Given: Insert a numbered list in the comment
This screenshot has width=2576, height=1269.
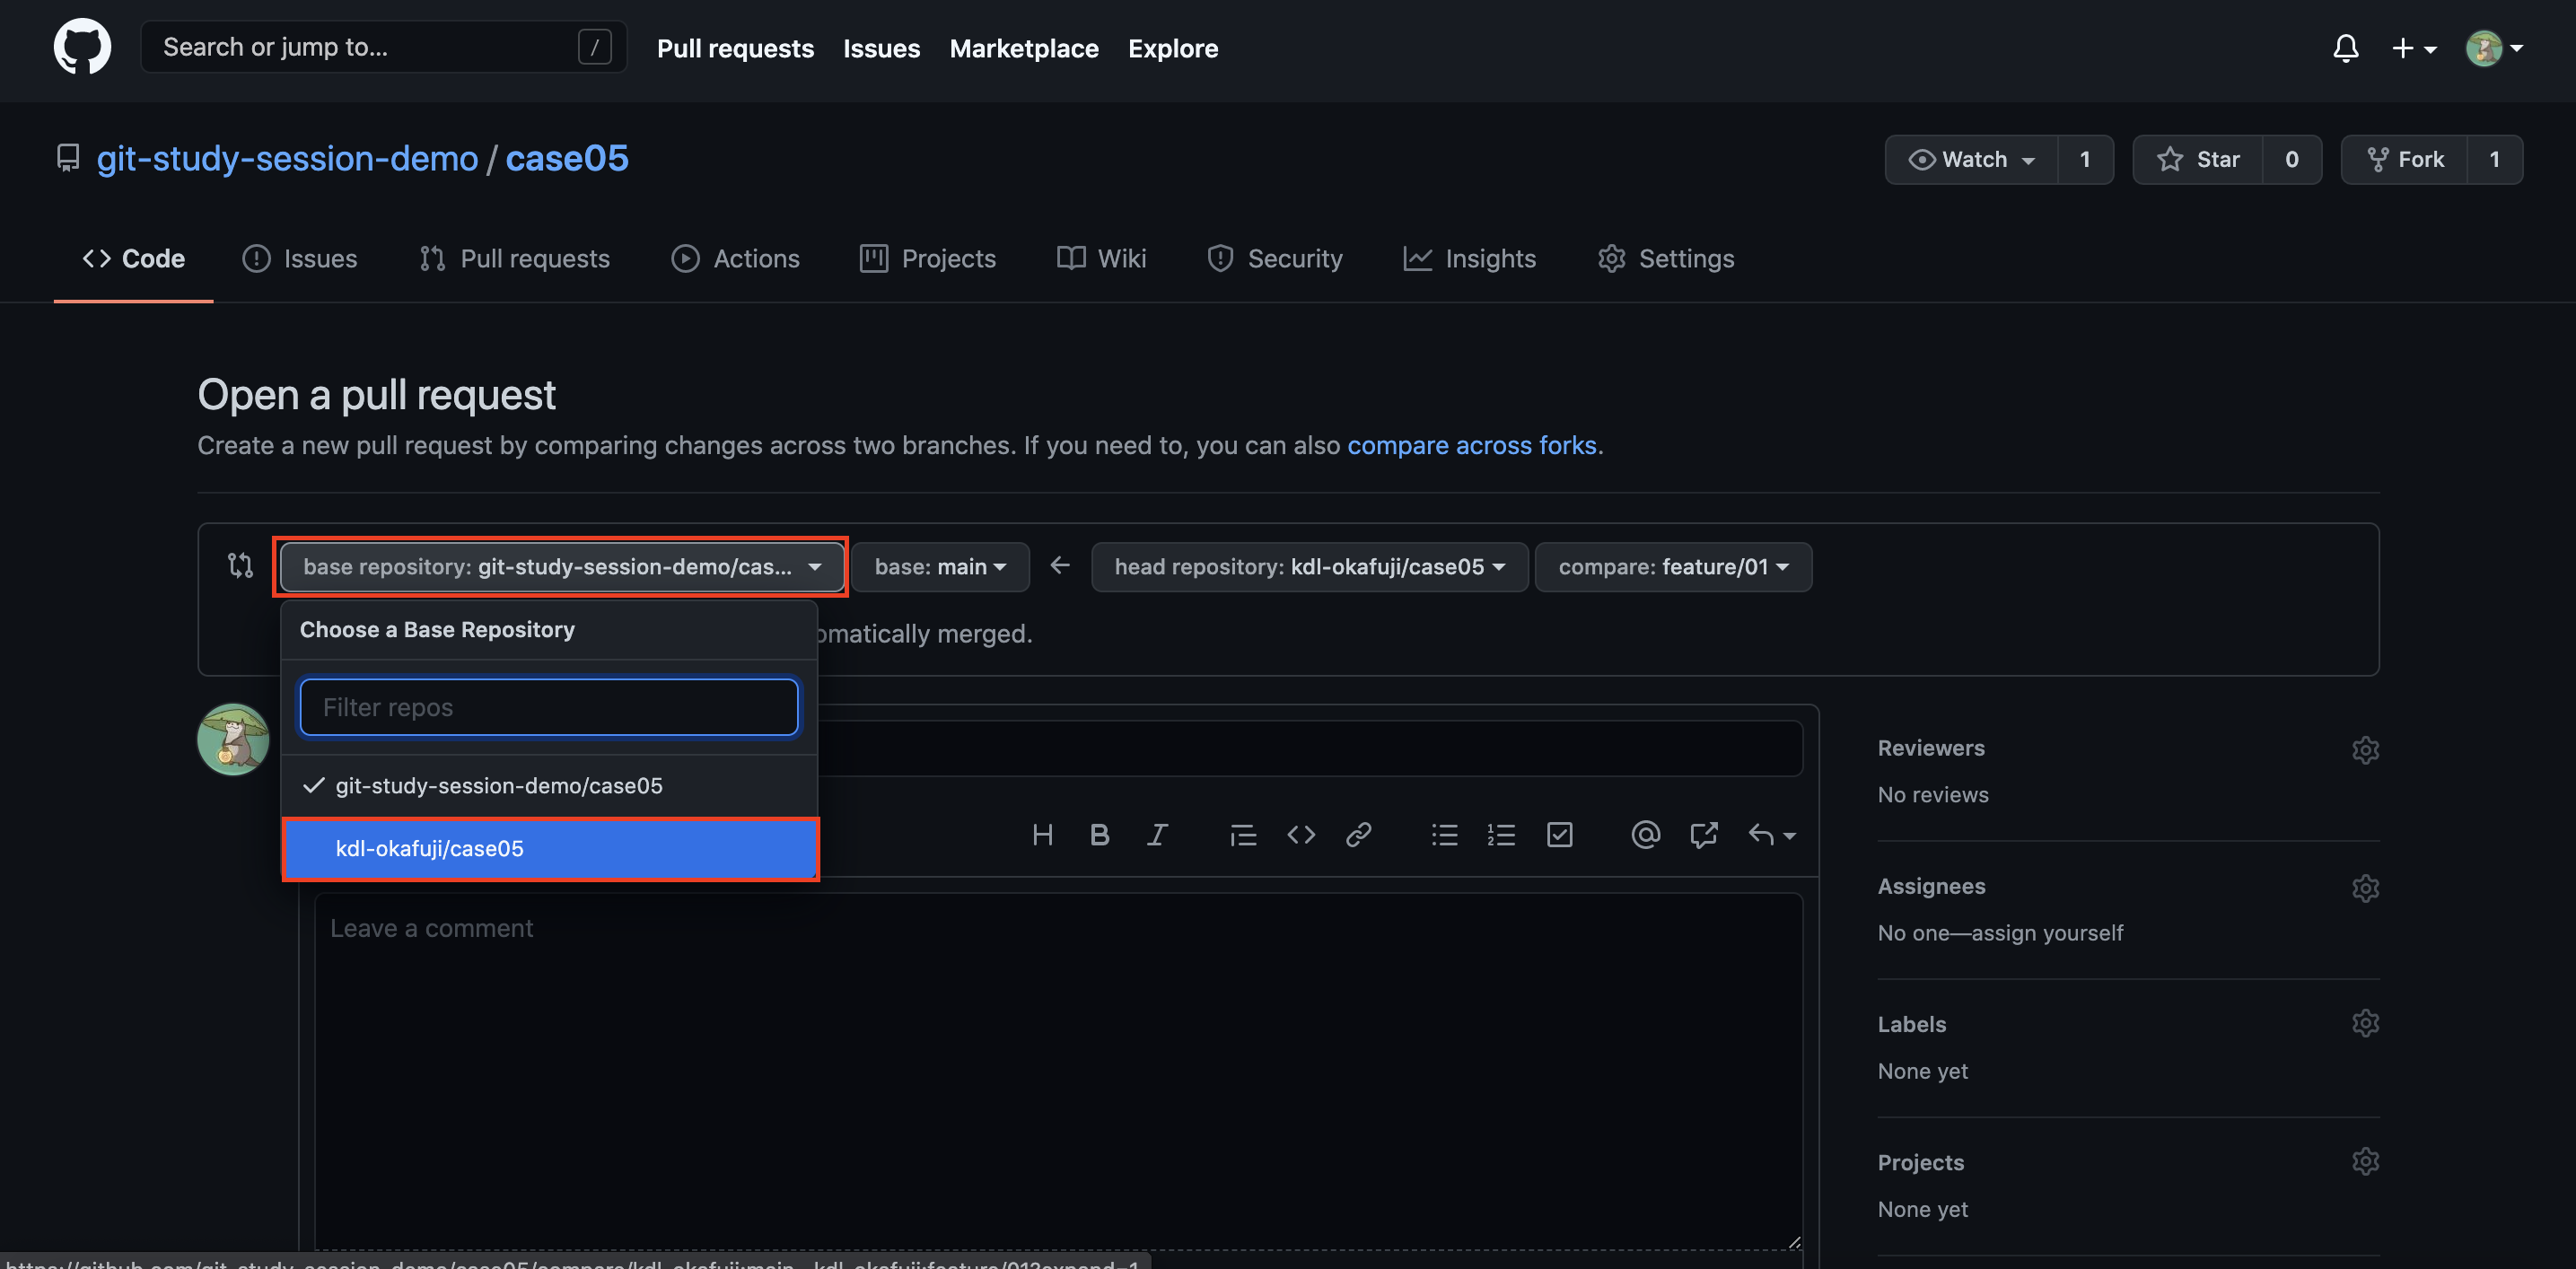Looking at the screenshot, I should coord(1501,835).
